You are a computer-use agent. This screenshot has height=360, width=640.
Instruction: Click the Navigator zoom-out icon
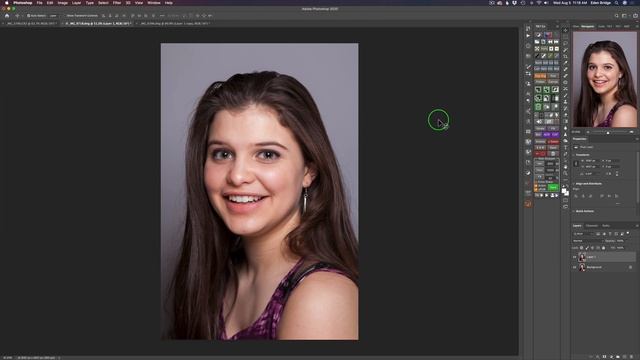[588, 132]
